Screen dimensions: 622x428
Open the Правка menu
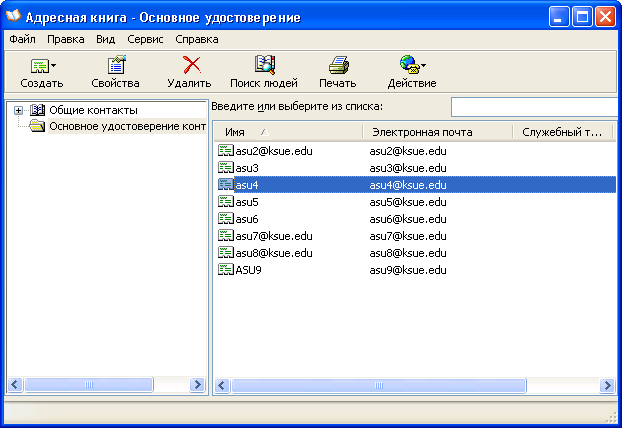tap(65, 39)
